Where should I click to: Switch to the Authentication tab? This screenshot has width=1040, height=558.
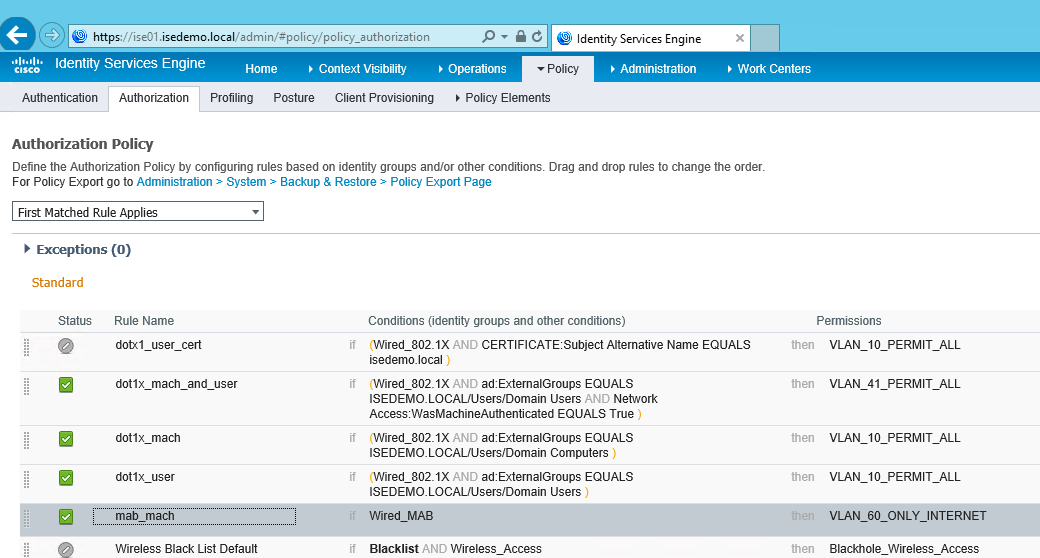tap(60, 98)
